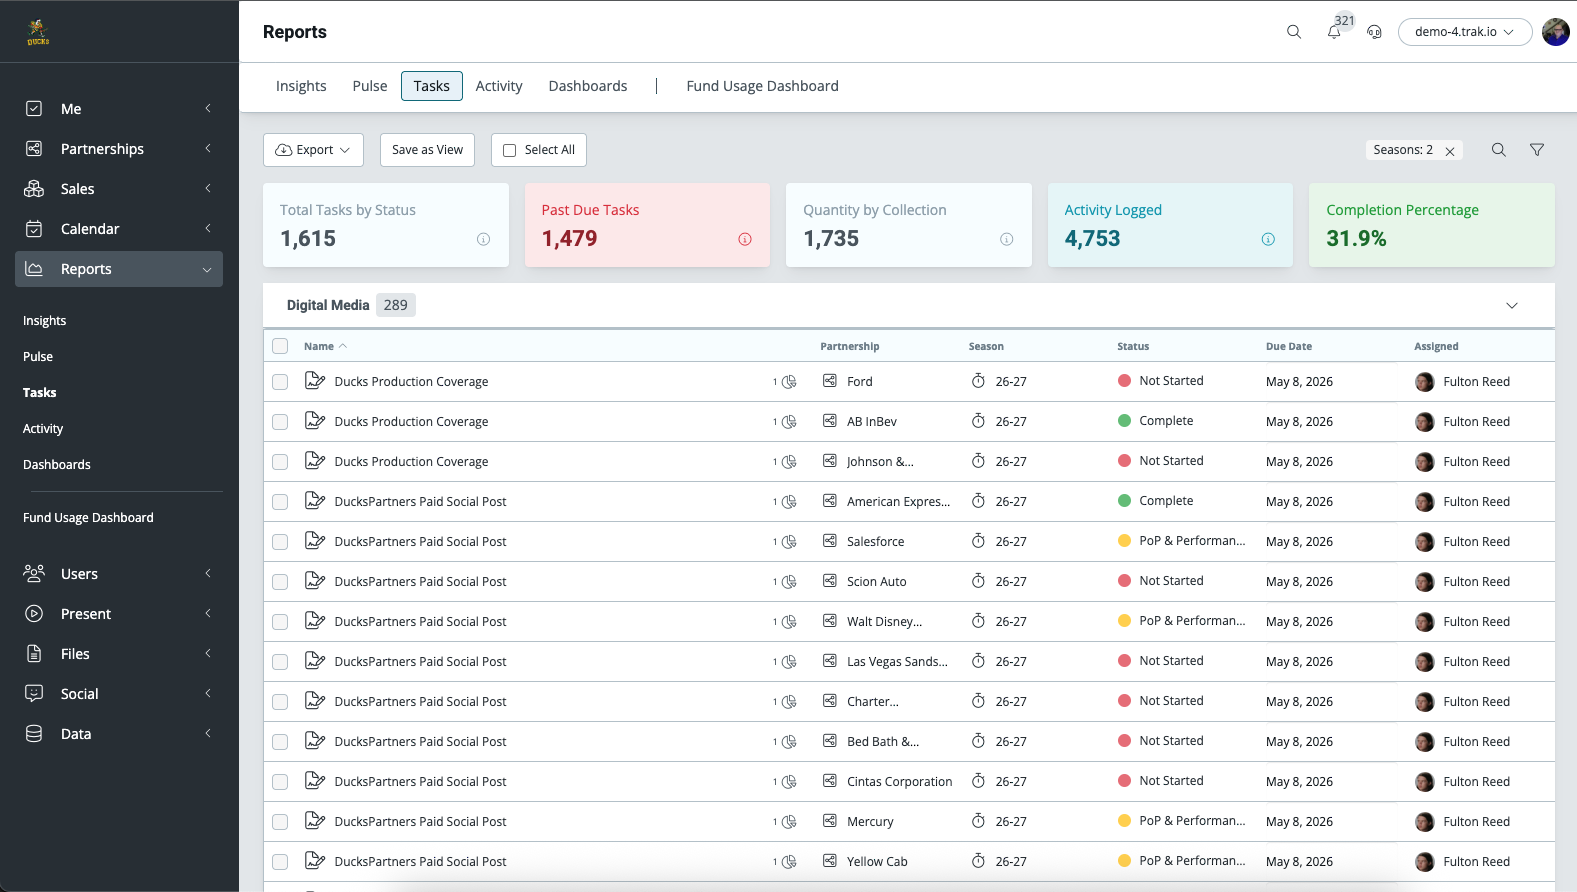Toggle the table header select-all checkbox

pyautogui.click(x=280, y=346)
